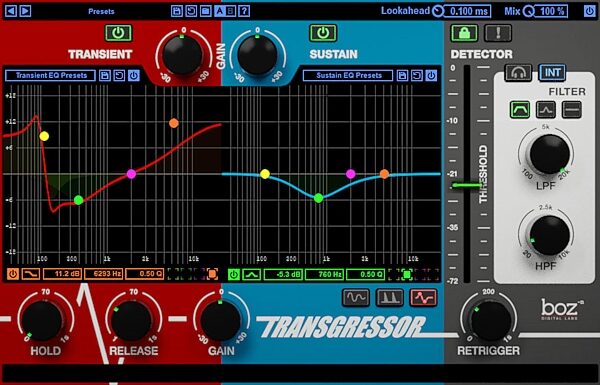Click the Lookahead 0.100 ms value field
Viewport: 600px width, 385px height.
pyautogui.click(x=468, y=11)
